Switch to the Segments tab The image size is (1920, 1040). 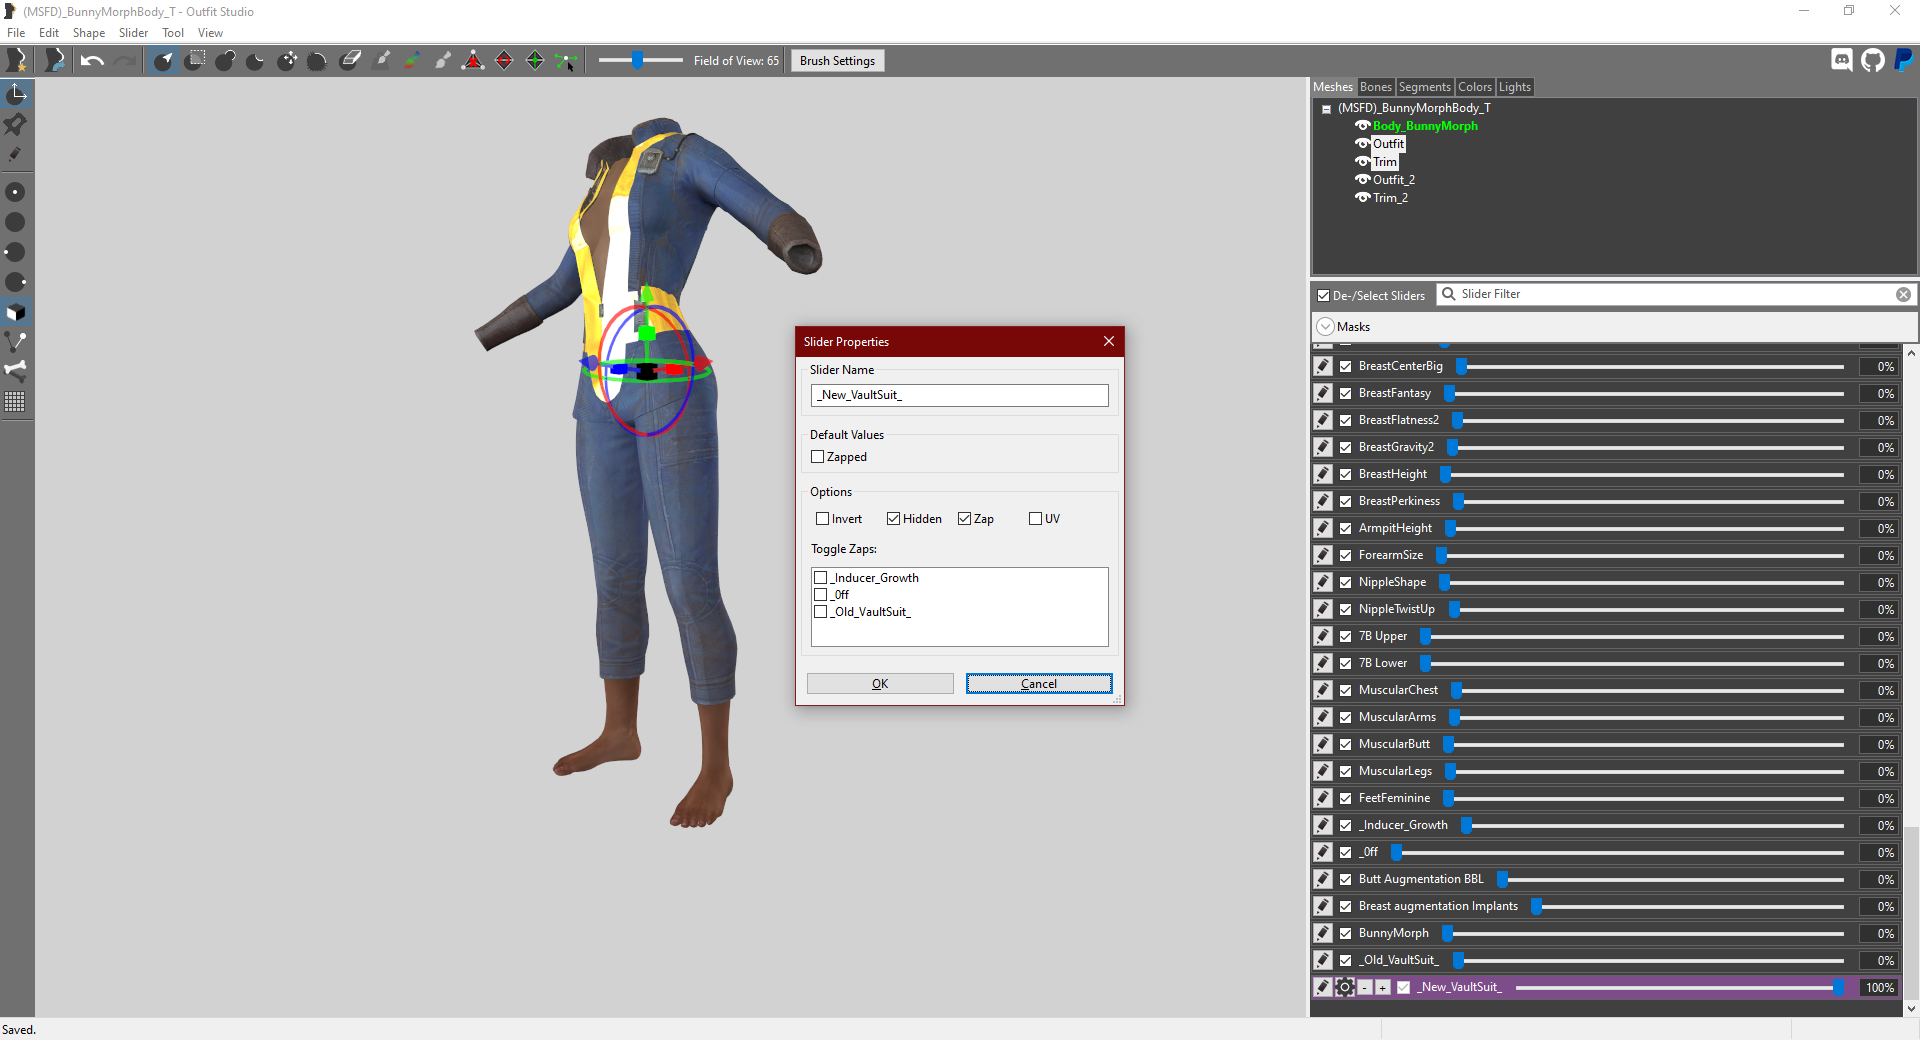[1424, 87]
